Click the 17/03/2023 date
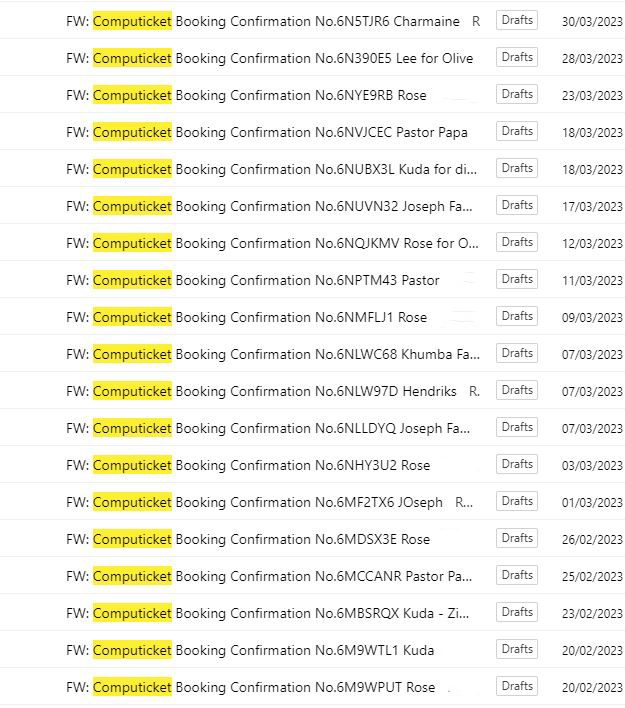The height and width of the screenshot is (708, 625). point(592,207)
